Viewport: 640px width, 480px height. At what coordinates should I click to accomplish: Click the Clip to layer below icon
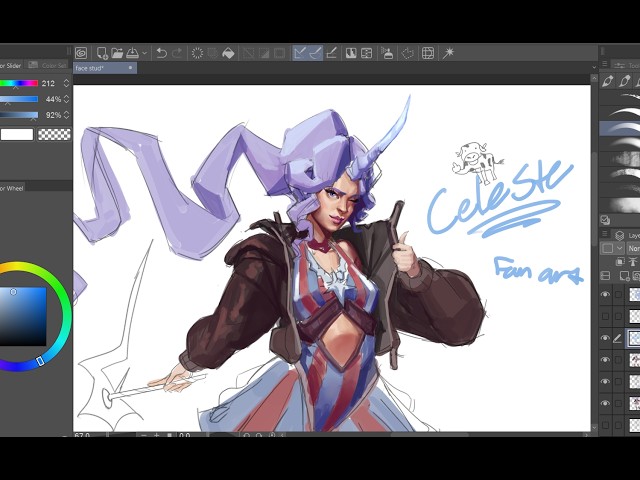[620, 262]
